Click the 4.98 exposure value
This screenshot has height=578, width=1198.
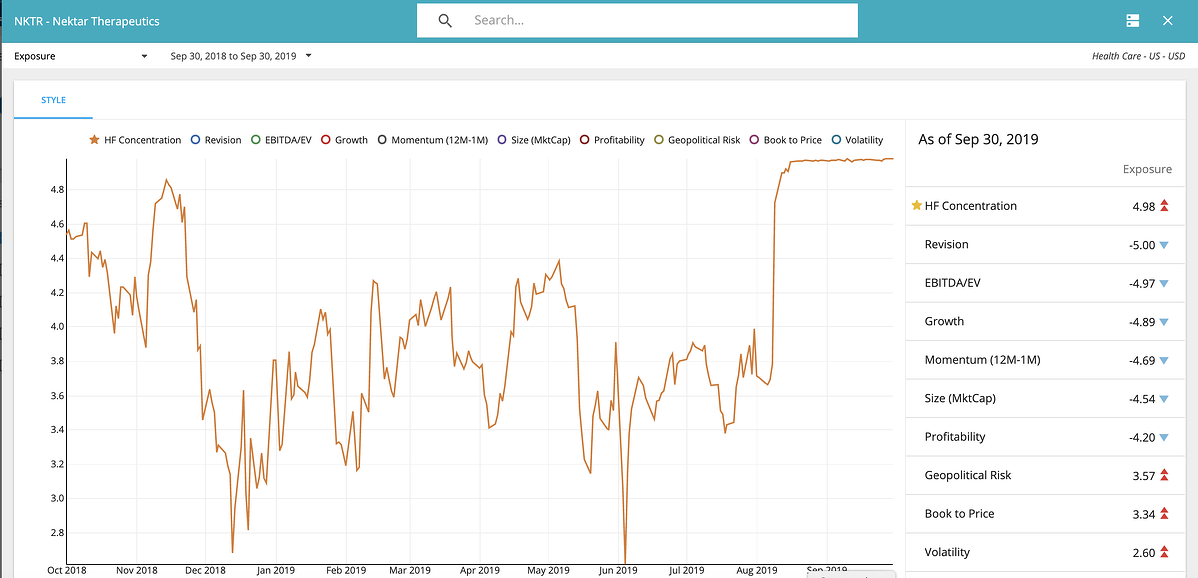click(x=1144, y=205)
